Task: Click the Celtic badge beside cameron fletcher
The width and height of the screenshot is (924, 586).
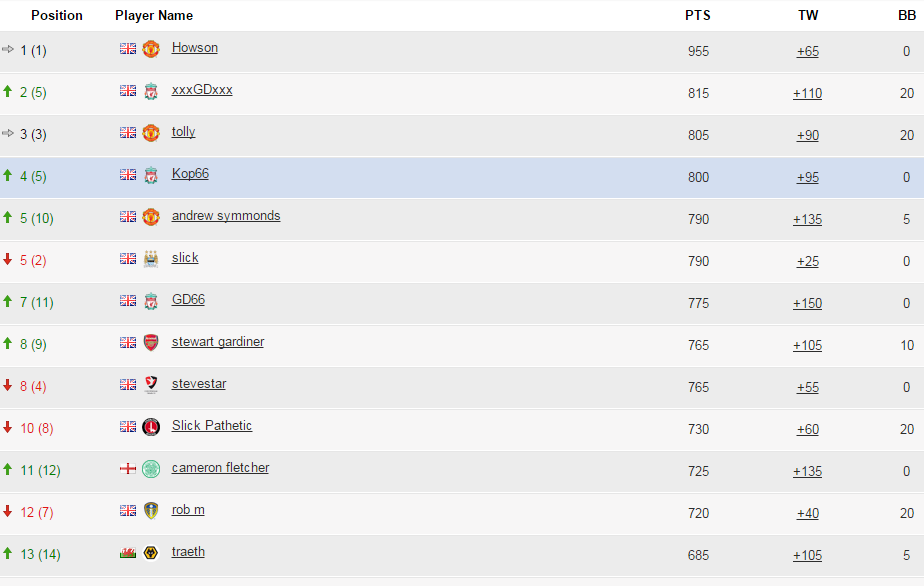Action: pyautogui.click(x=151, y=469)
